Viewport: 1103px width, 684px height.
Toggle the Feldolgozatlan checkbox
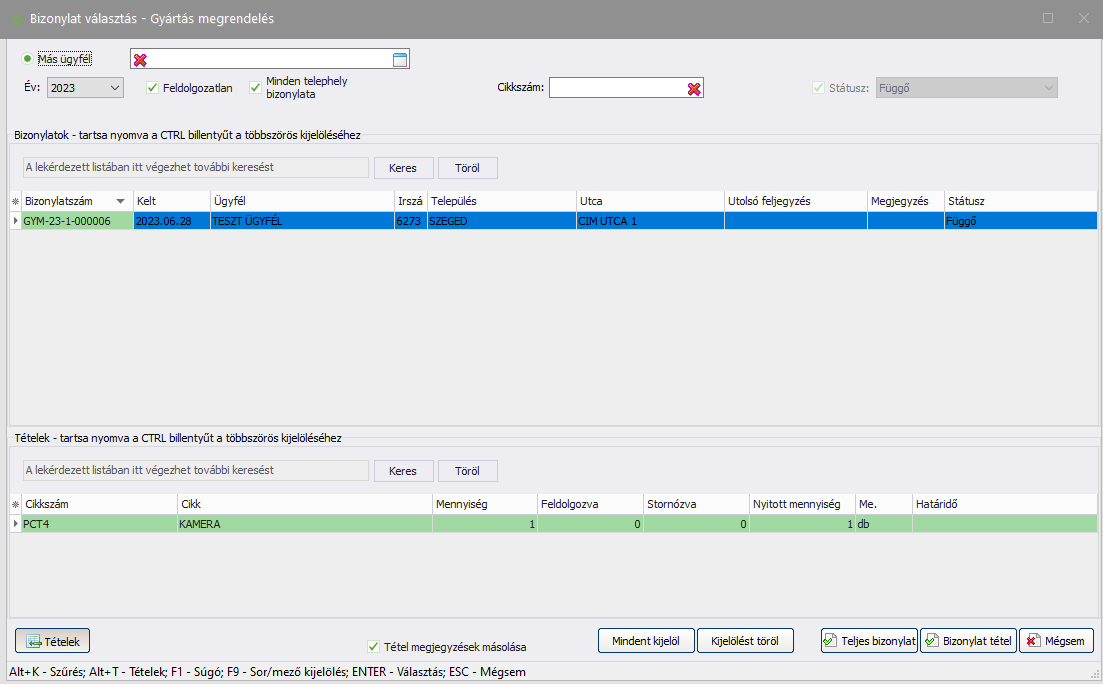pos(153,88)
